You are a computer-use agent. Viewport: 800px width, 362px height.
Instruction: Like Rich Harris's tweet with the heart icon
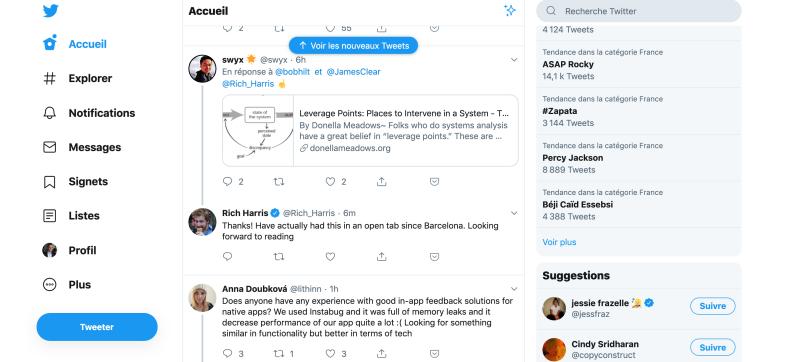[330, 256]
